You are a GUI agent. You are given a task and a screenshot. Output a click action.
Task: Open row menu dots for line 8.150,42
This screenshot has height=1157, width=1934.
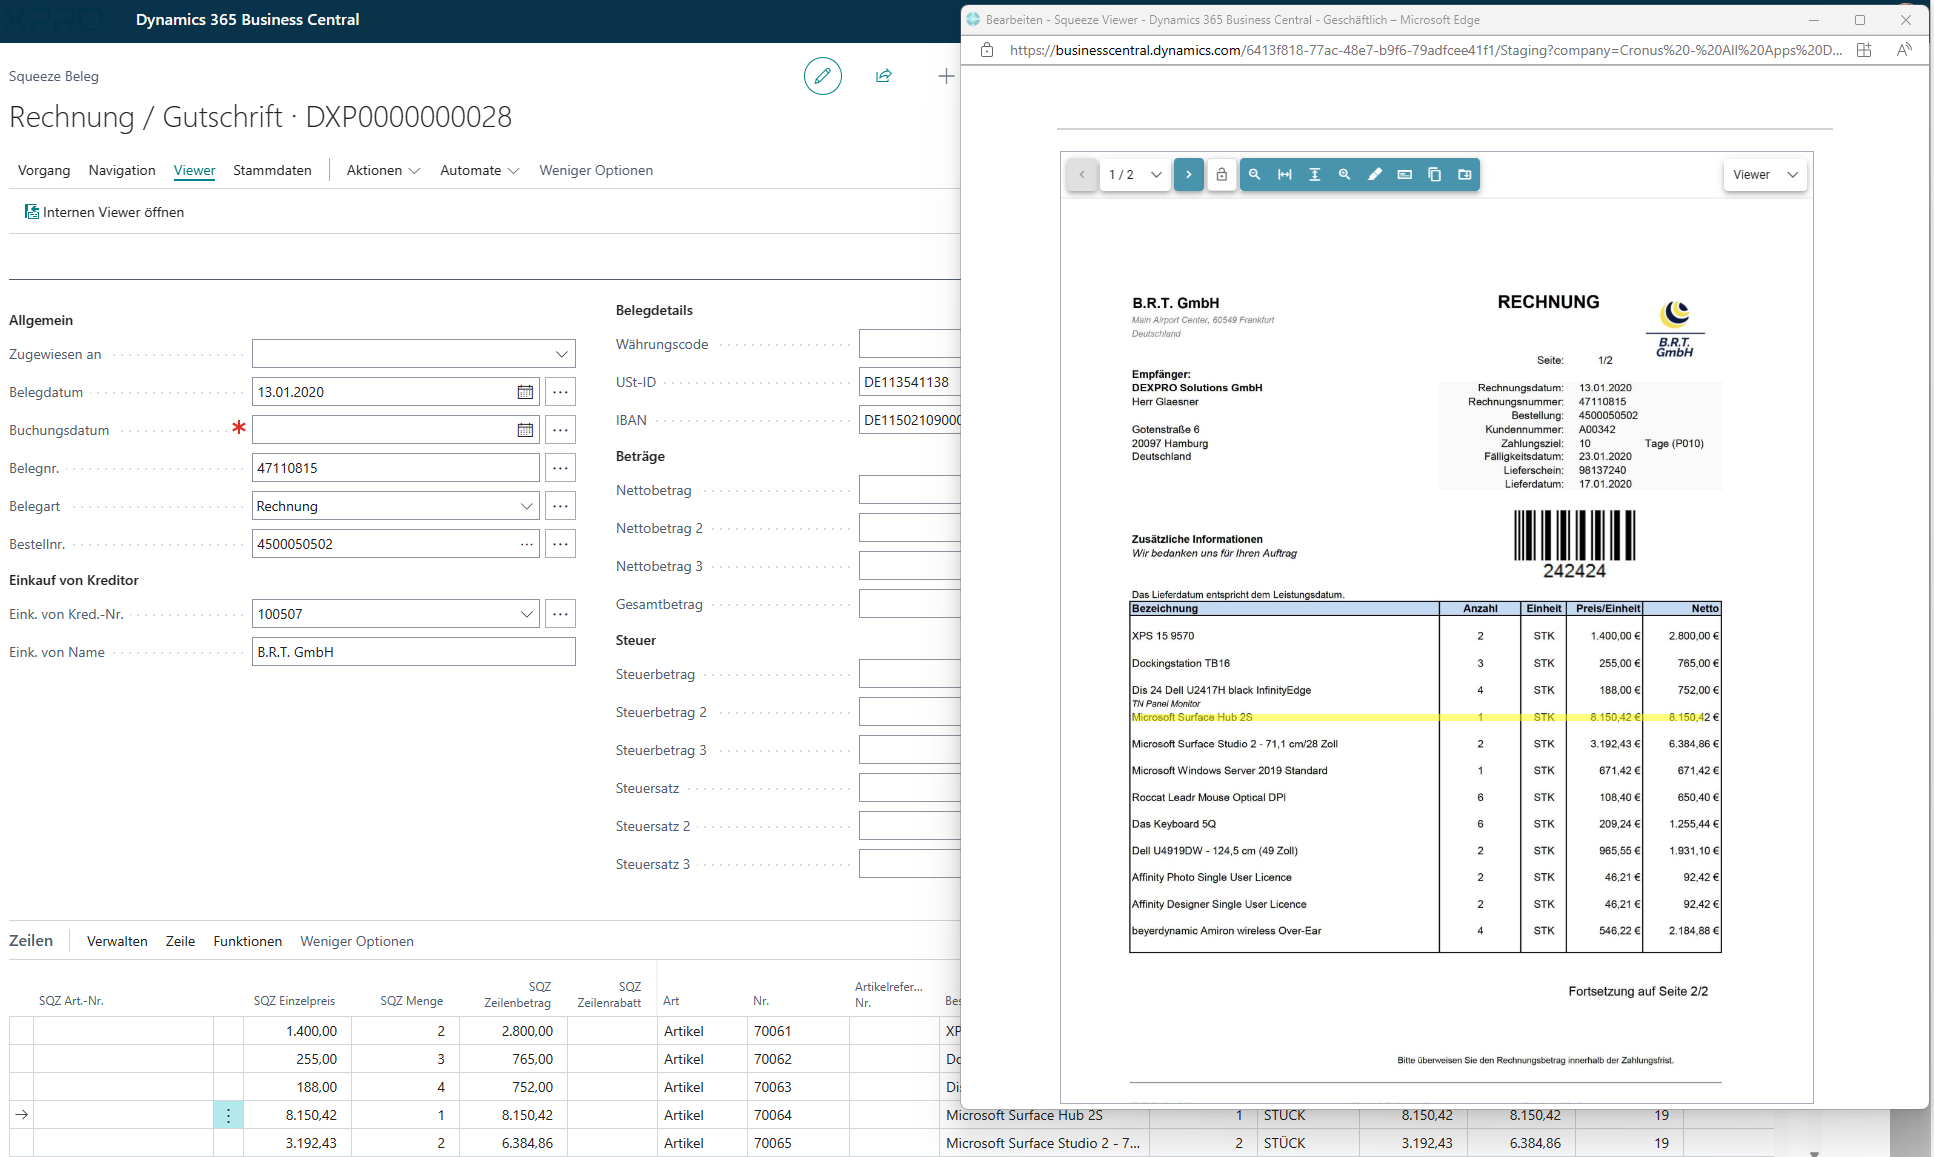pyautogui.click(x=228, y=1115)
